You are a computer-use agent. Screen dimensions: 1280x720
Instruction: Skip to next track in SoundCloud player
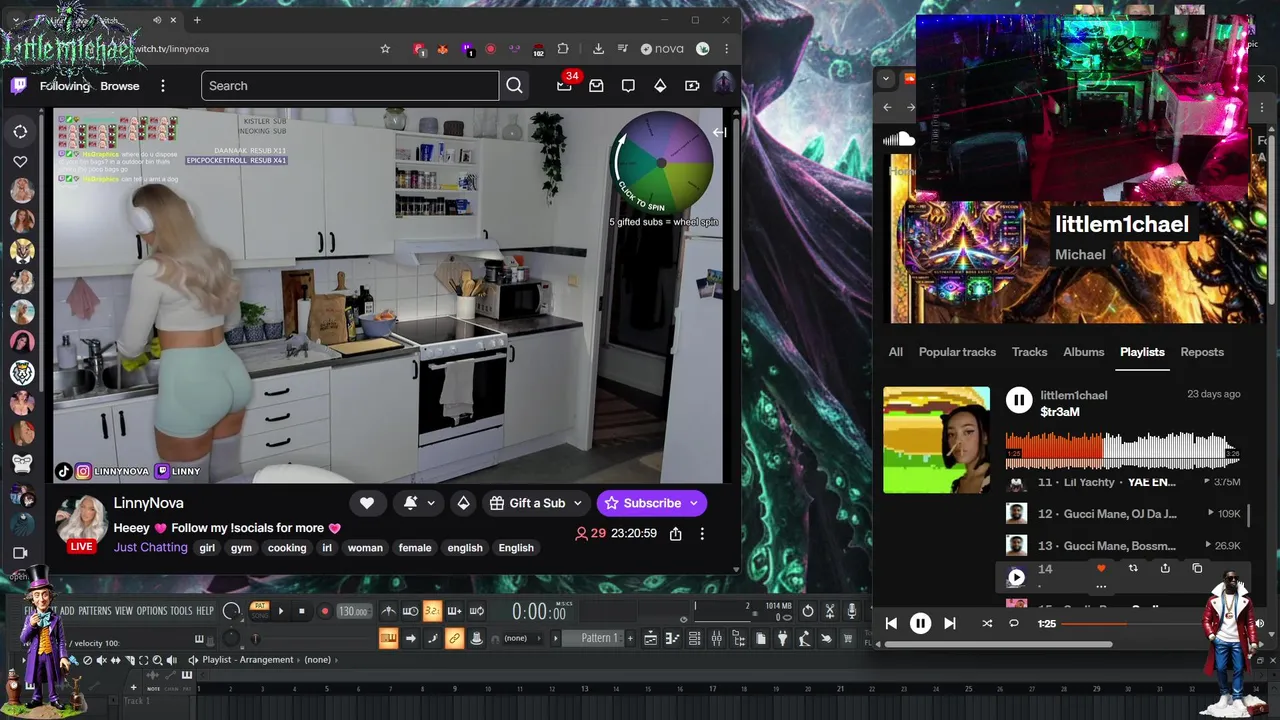(x=950, y=623)
